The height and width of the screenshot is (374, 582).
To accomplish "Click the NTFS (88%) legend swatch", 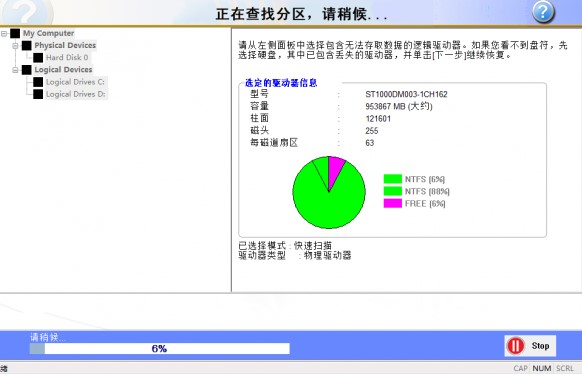I will (393, 191).
